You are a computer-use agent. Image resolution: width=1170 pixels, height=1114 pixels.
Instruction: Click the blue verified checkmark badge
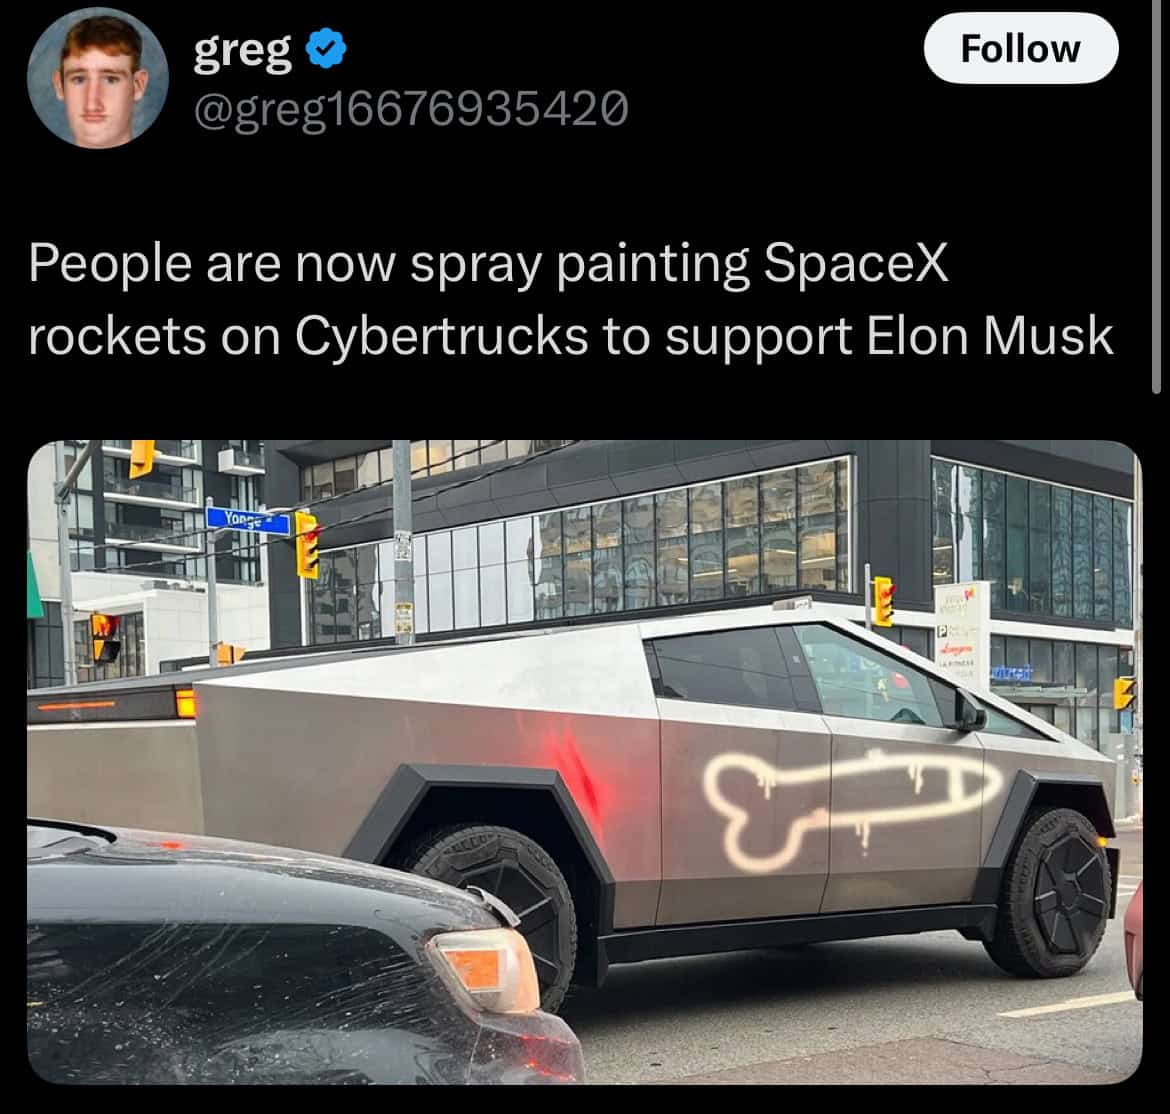click(x=326, y=48)
